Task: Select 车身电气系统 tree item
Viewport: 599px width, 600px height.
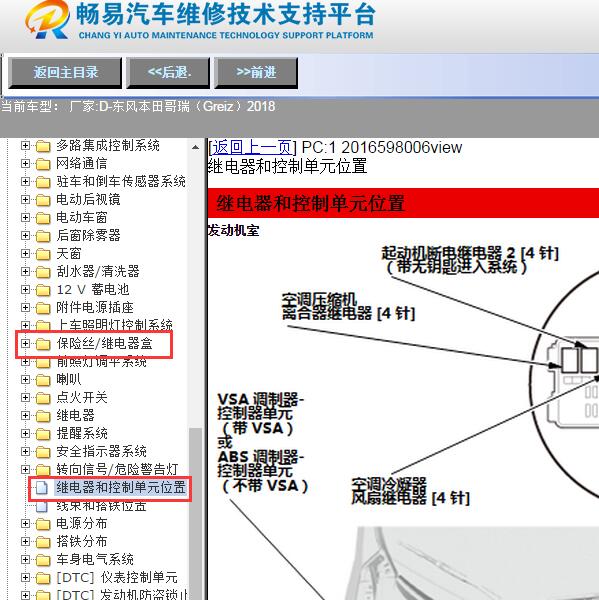Action: coord(95,559)
